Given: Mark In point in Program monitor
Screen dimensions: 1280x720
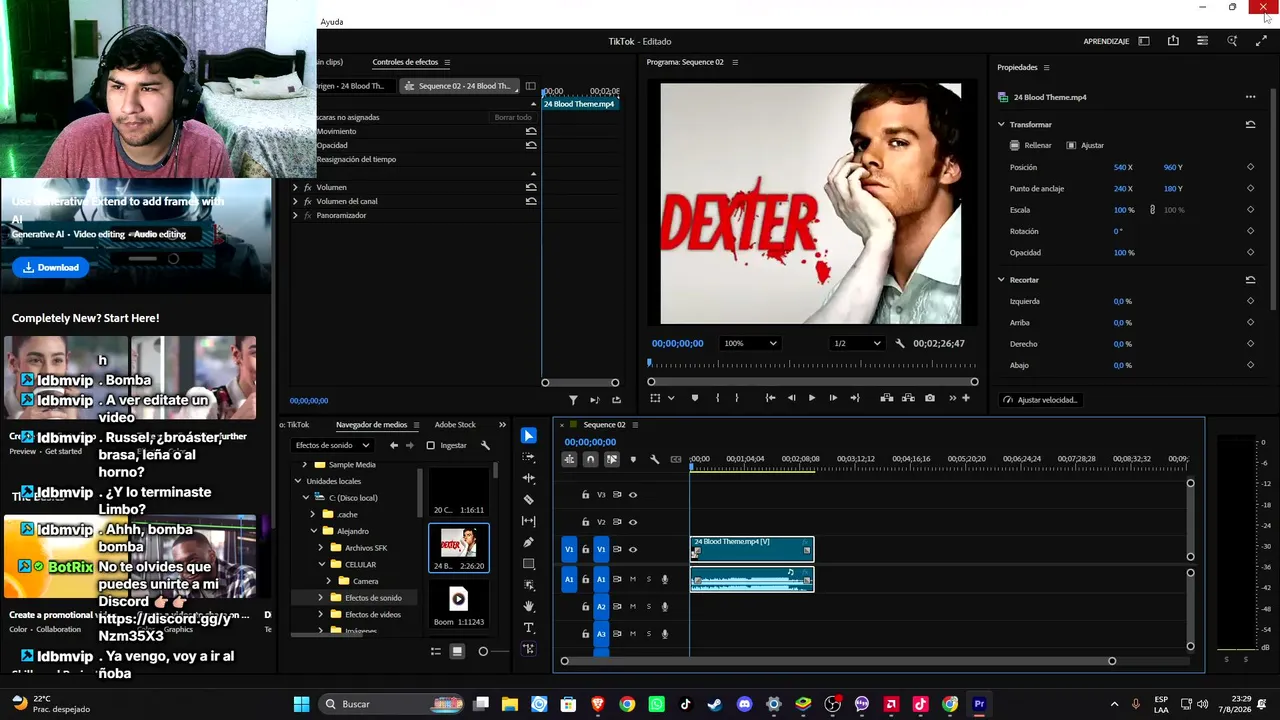Looking at the screenshot, I should point(717,398).
